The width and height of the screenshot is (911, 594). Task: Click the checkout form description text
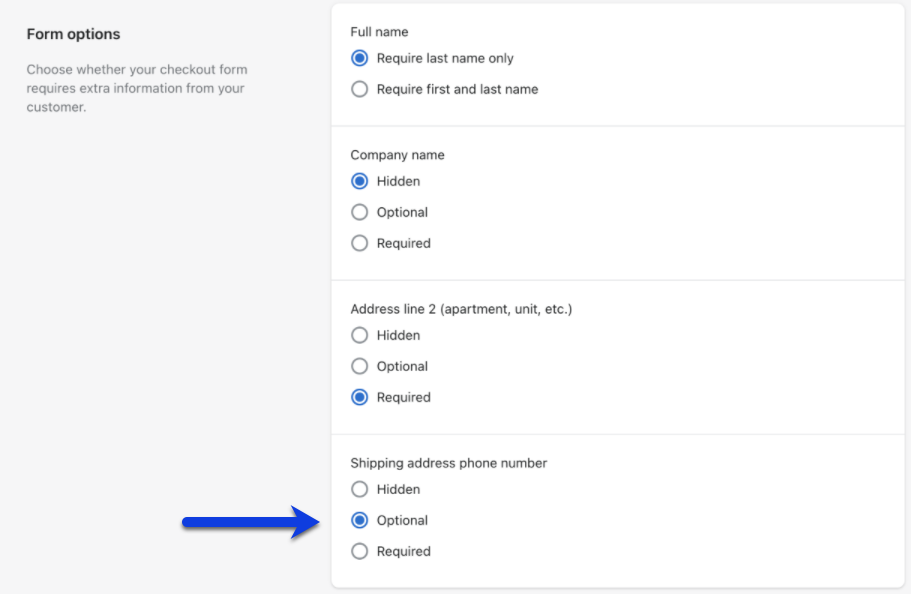(x=137, y=88)
